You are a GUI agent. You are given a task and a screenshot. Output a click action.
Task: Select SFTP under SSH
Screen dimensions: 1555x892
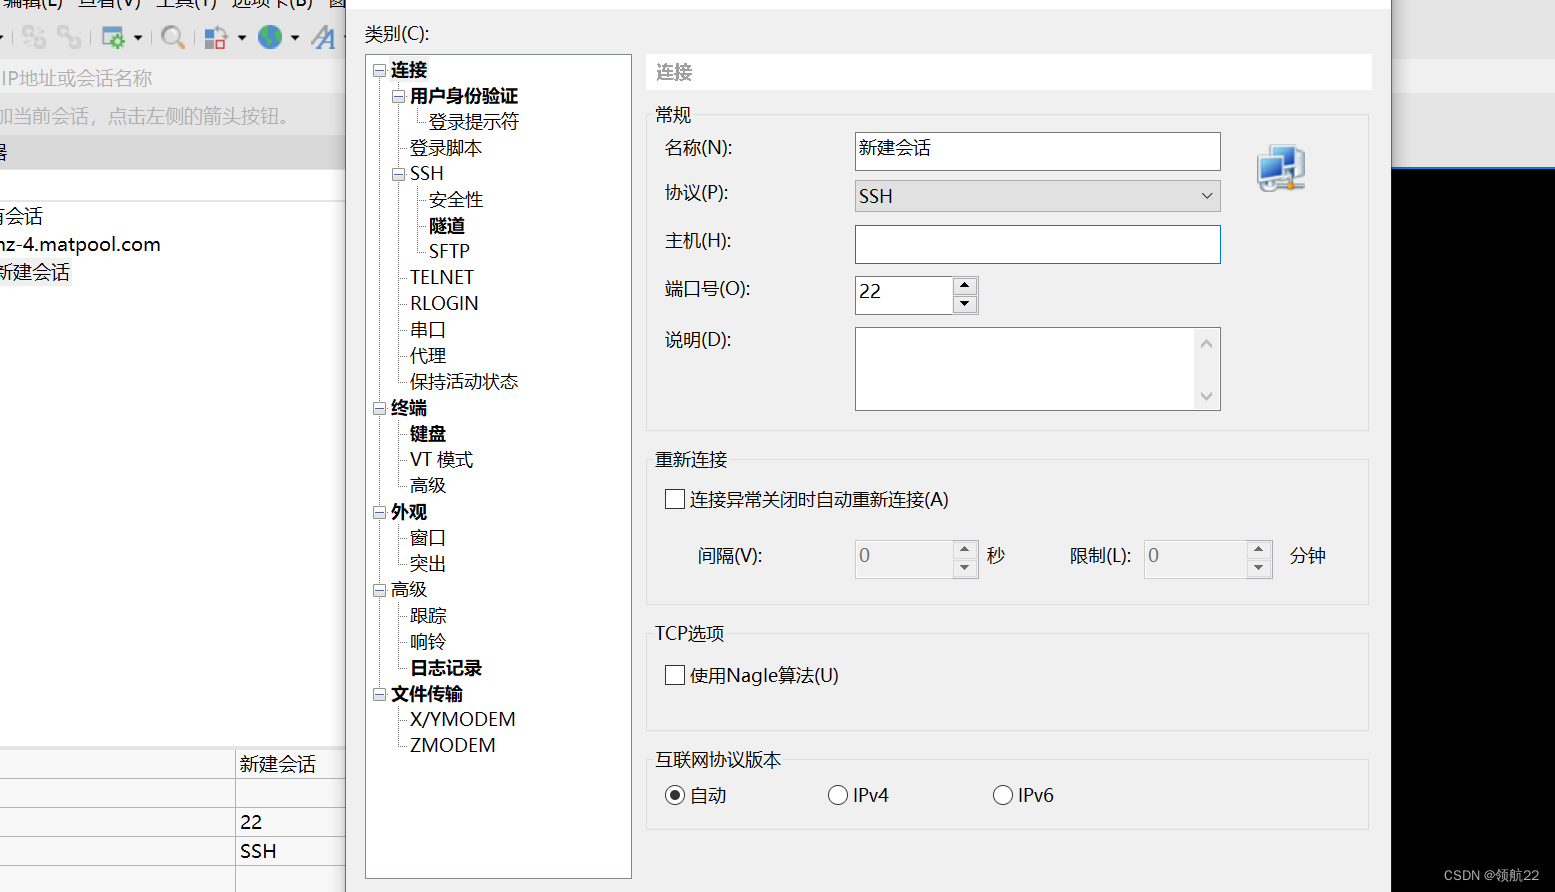[x=449, y=252]
